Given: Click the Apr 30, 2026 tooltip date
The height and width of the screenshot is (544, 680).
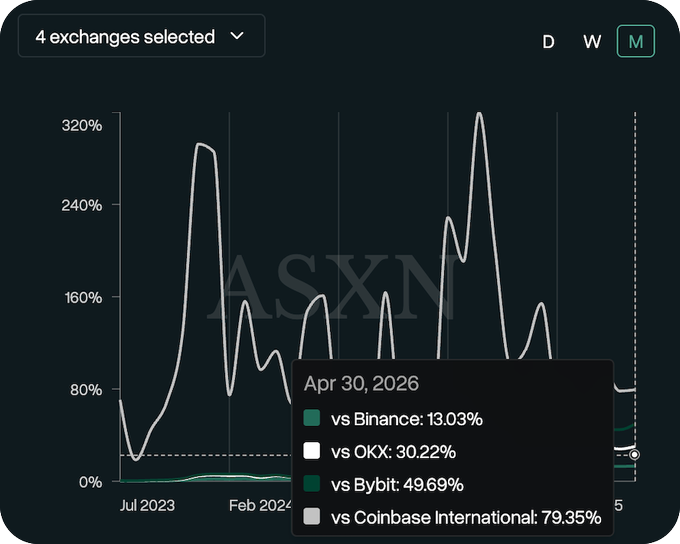Looking at the screenshot, I should pos(362,383).
